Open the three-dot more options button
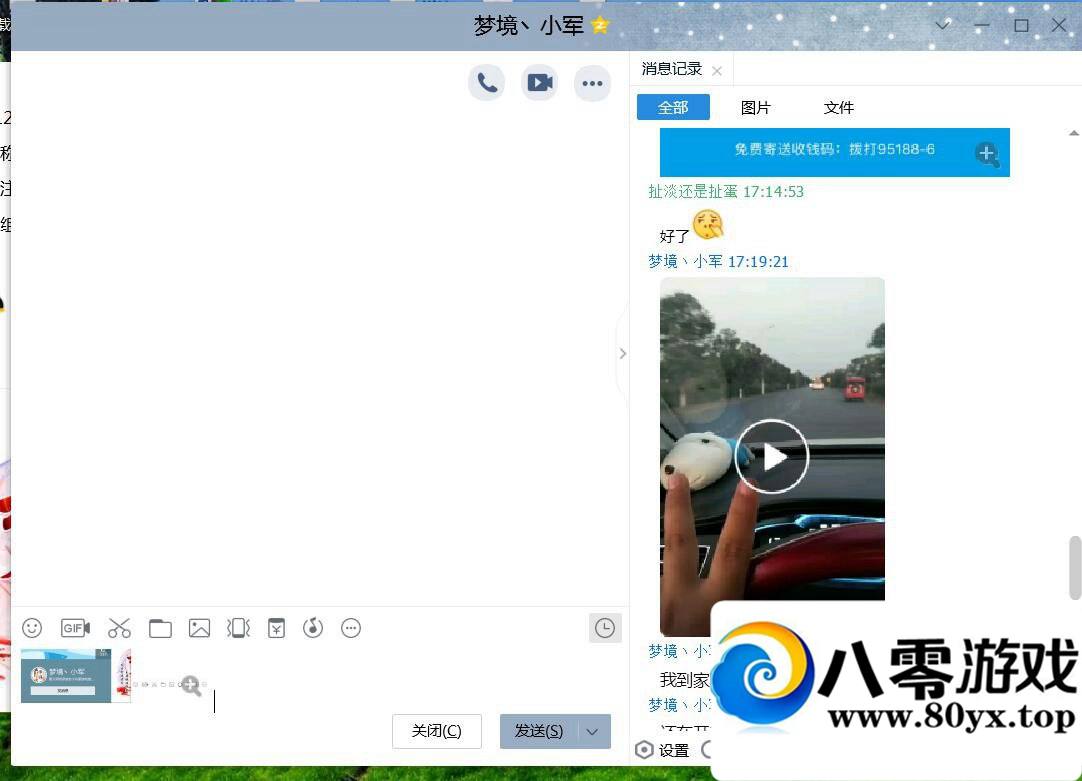Screen dimensions: 1082x781 [592, 83]
